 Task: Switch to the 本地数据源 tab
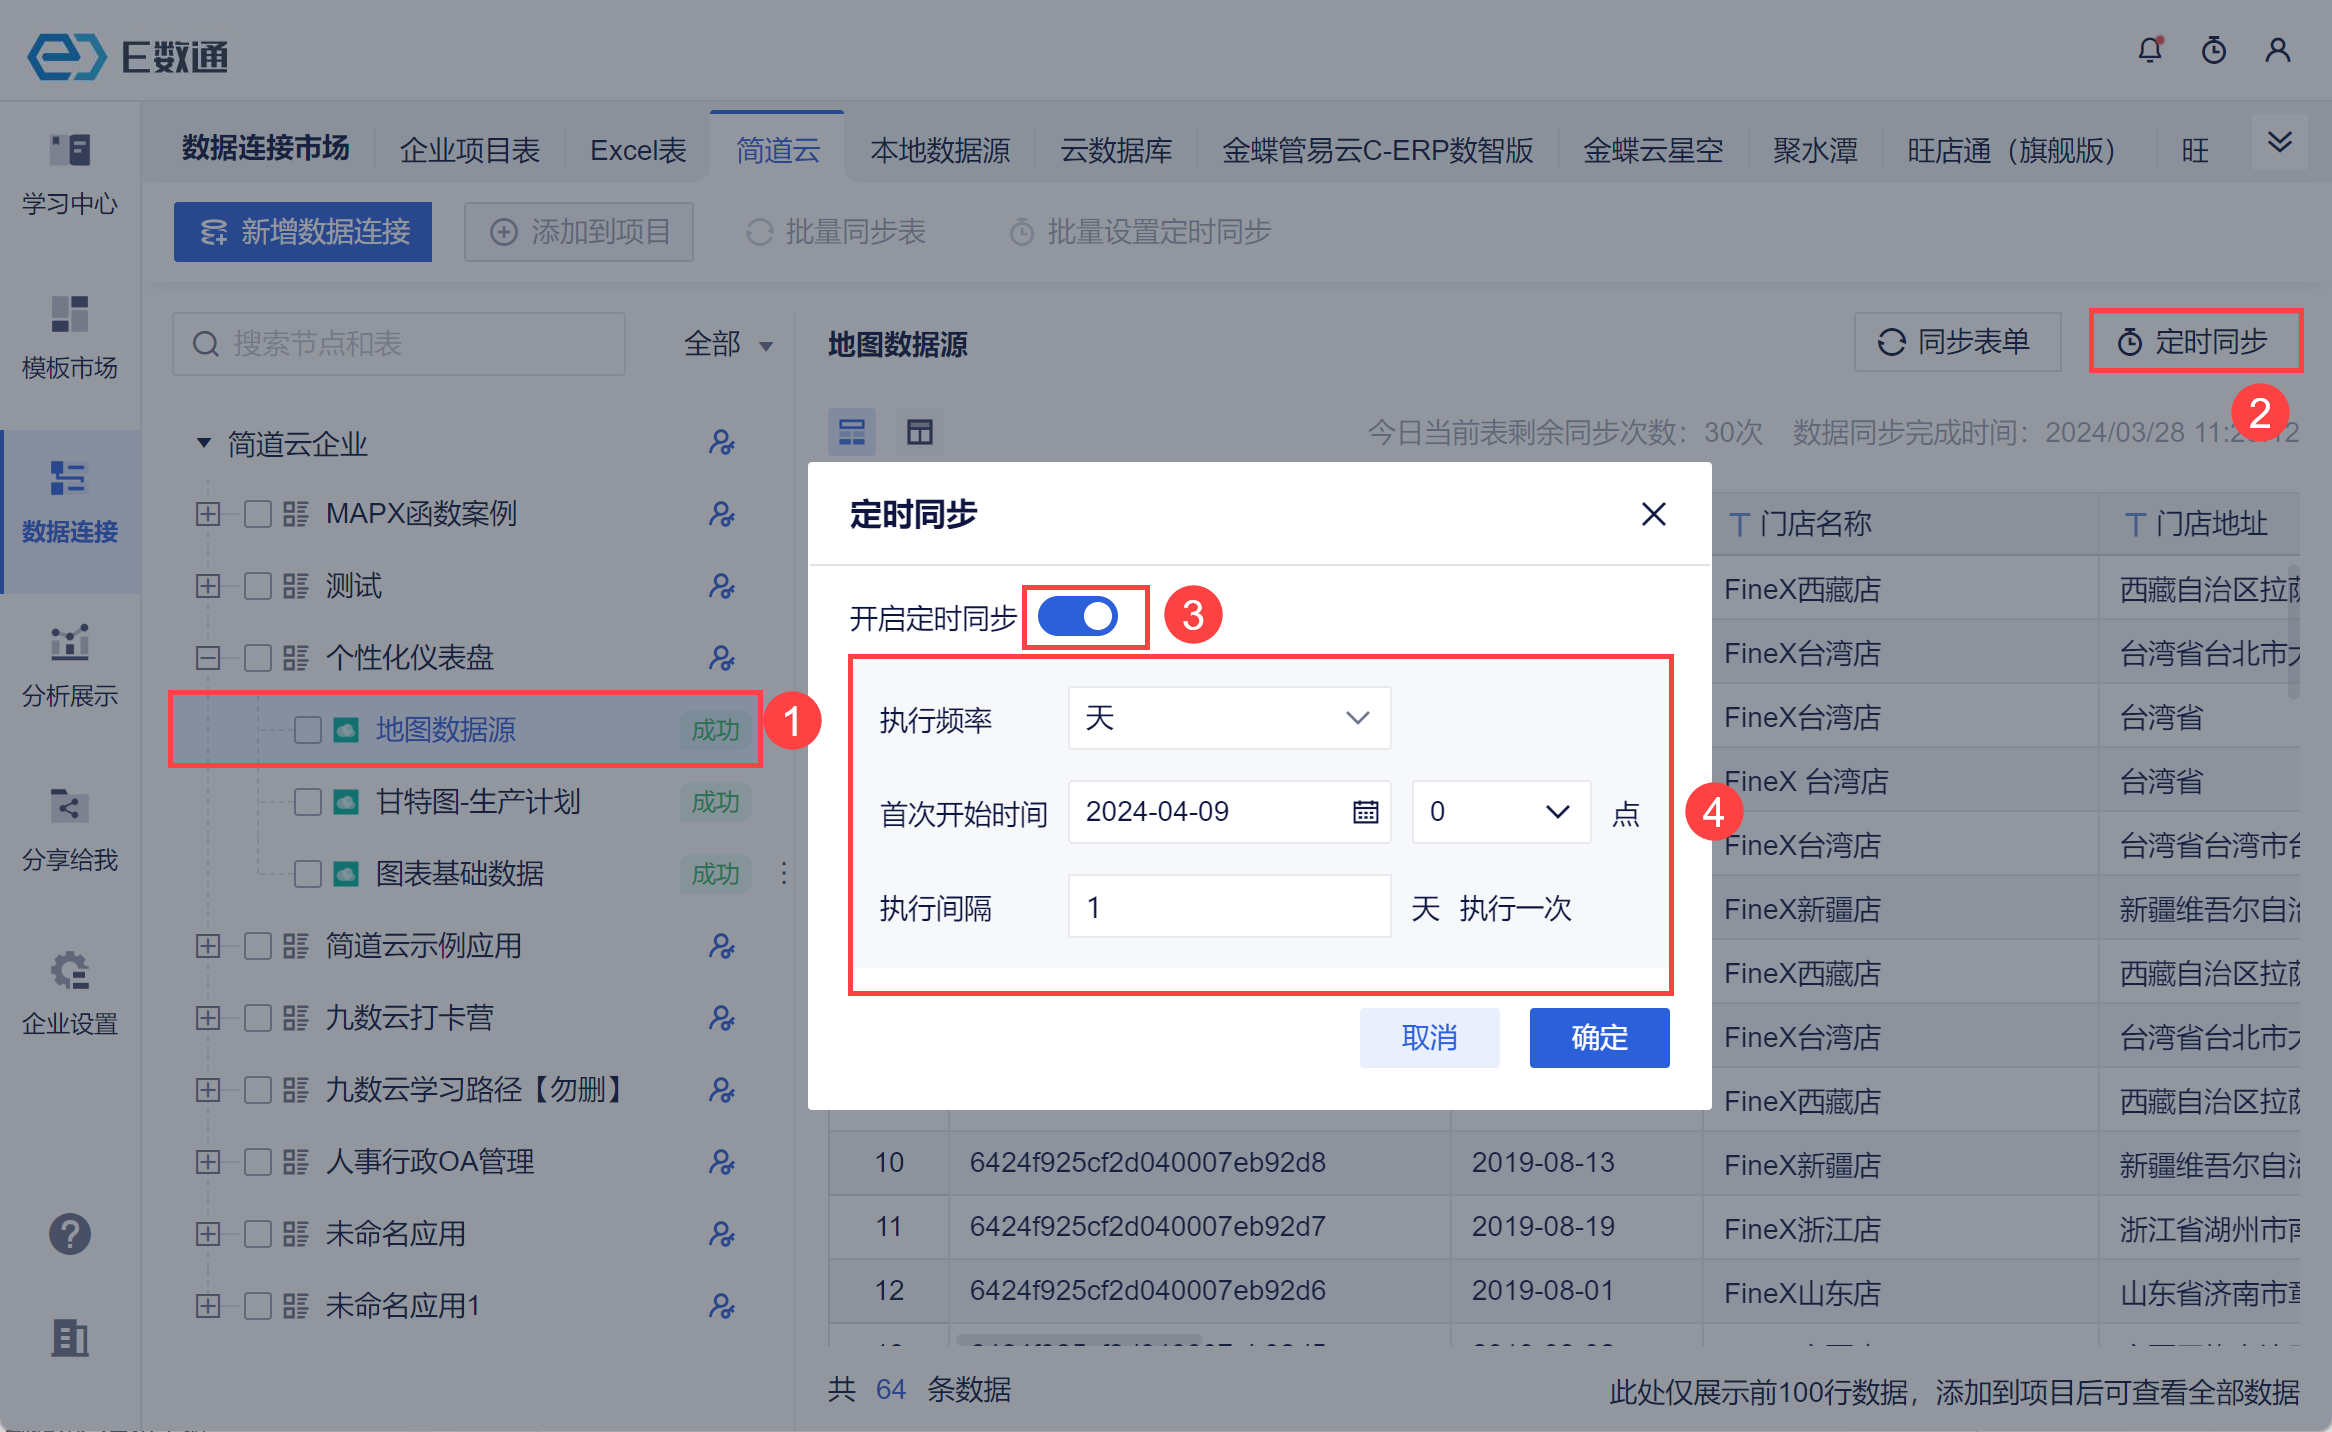tap(939, 150)
